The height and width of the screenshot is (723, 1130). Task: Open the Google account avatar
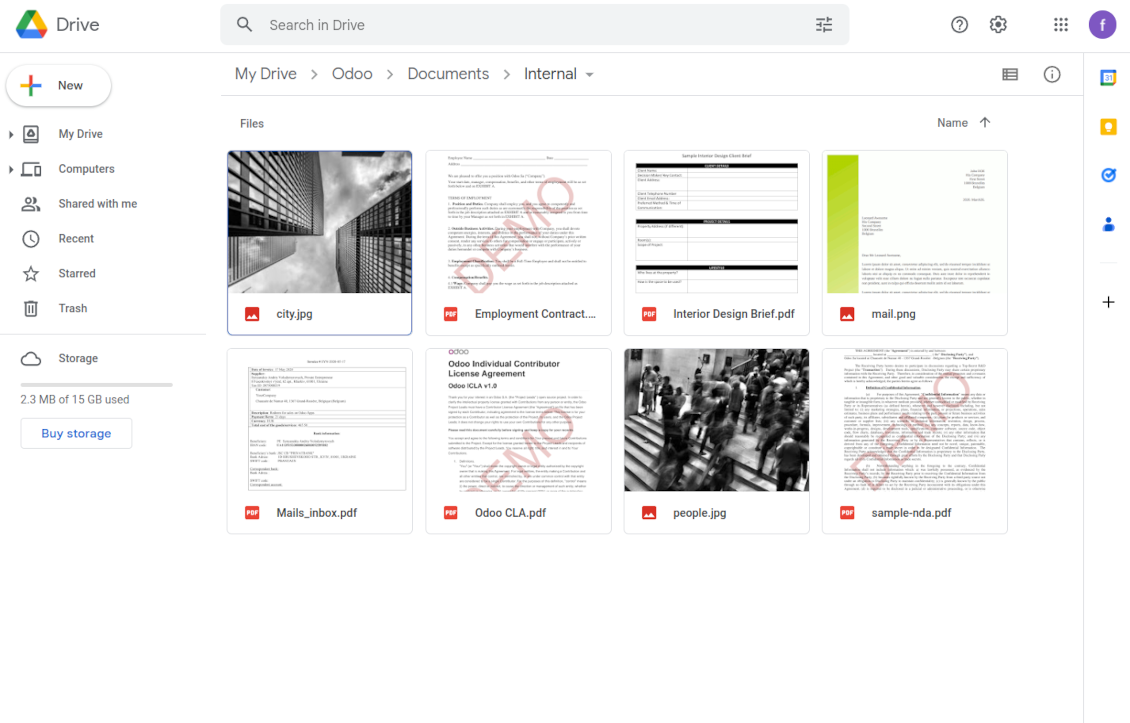click(x=1102, y=25)
